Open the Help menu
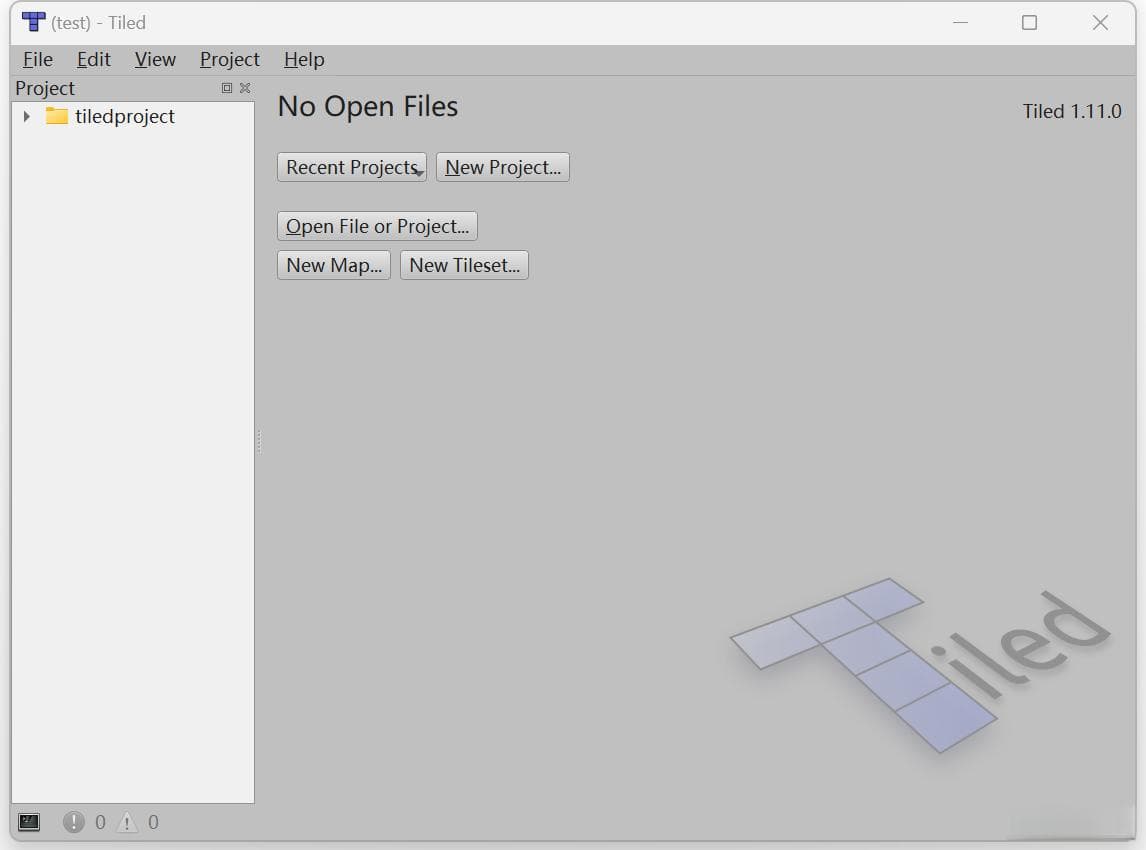Image resolution: width=1146 pixels, height=850 pixels. click(x=304, y=59)
